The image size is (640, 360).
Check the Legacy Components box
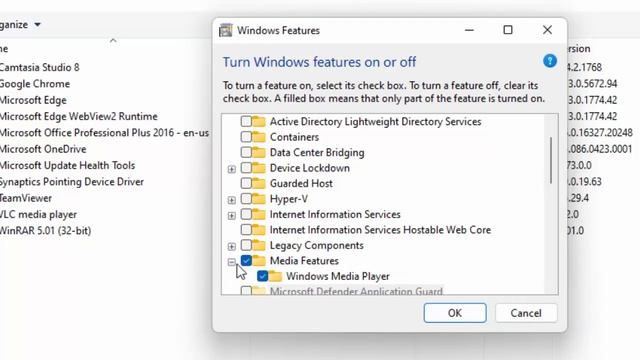(x=246, y=245)
